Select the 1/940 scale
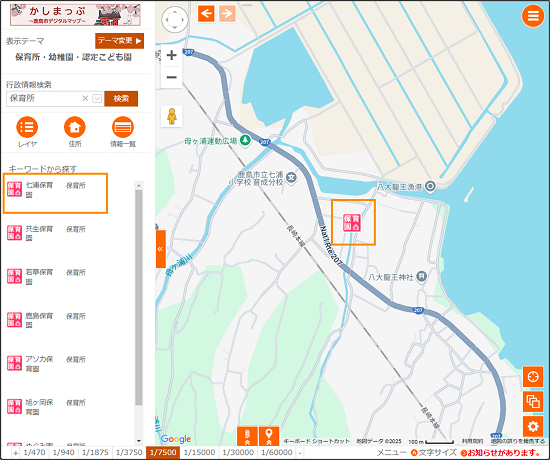 tap(64, 453)
